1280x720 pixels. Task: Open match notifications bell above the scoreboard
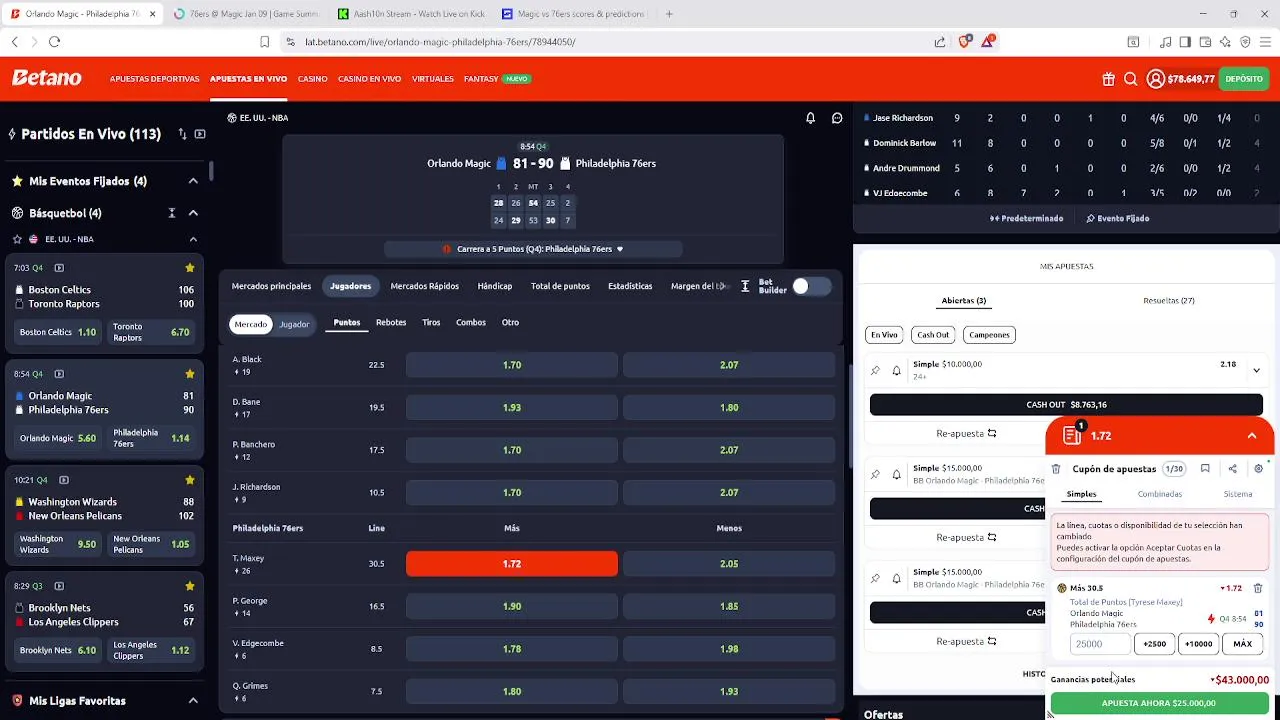pos(811,118)
